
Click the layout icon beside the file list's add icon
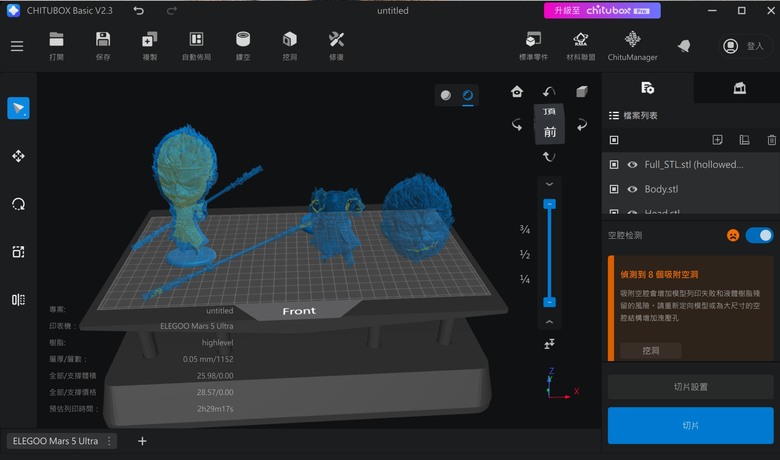point(744,140)
